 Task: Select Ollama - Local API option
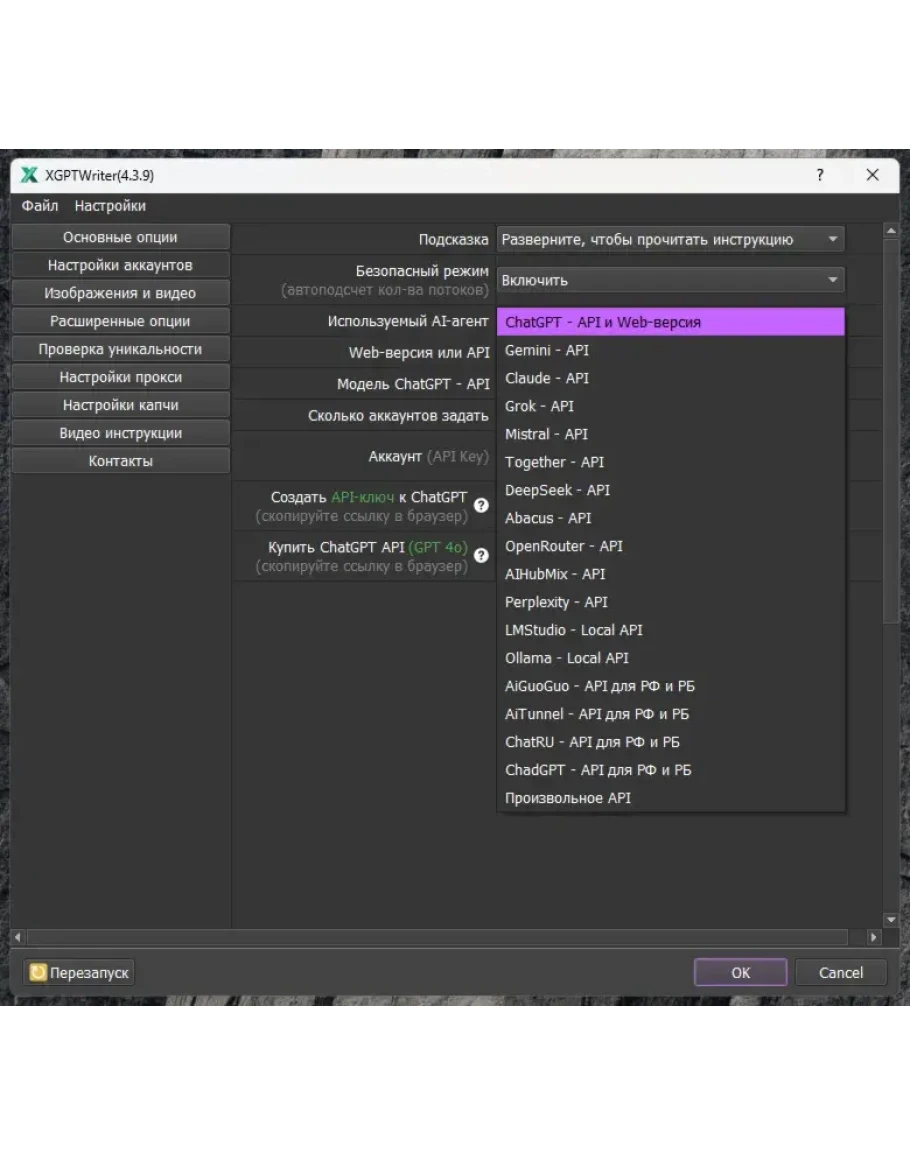[671, 658]
